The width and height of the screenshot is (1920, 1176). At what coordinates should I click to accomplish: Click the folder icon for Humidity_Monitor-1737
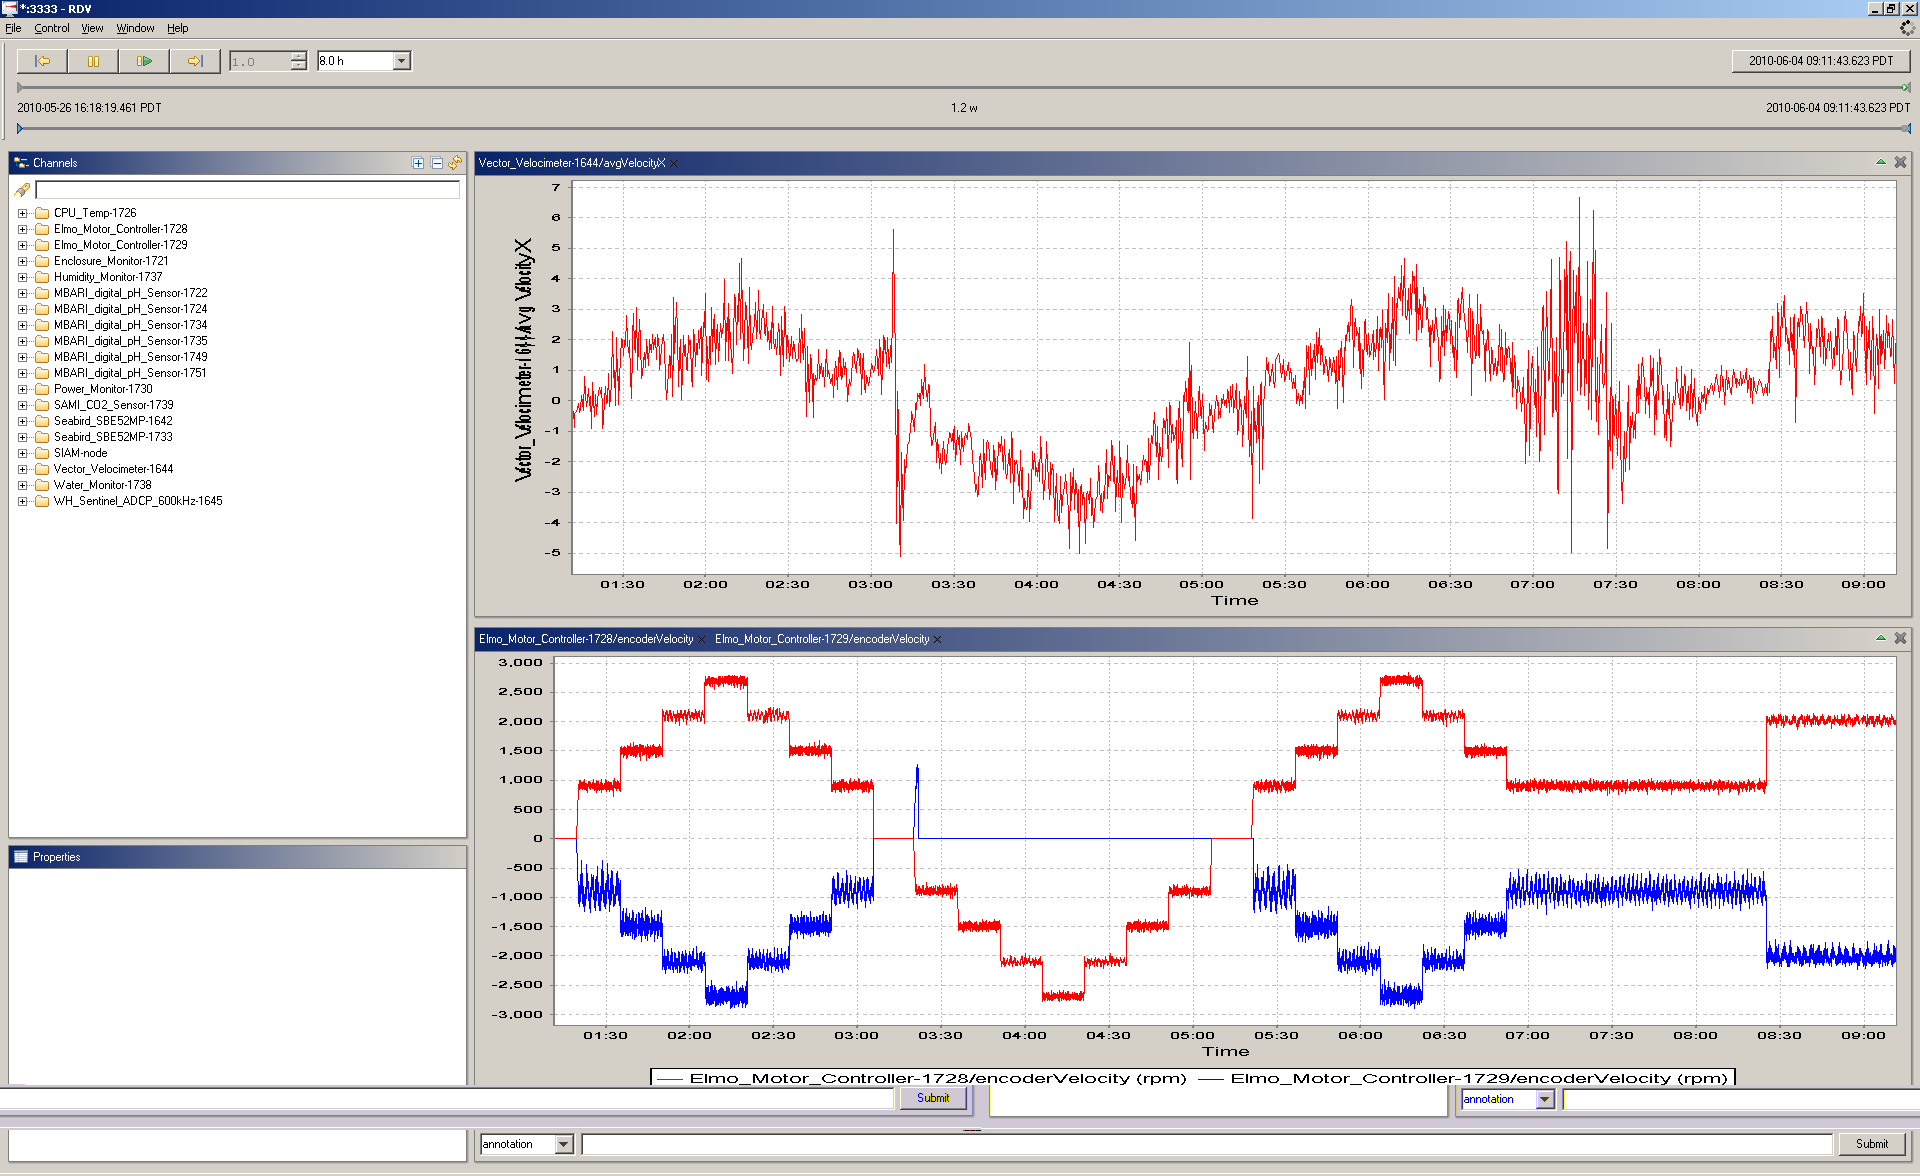(x=42, y=277)
